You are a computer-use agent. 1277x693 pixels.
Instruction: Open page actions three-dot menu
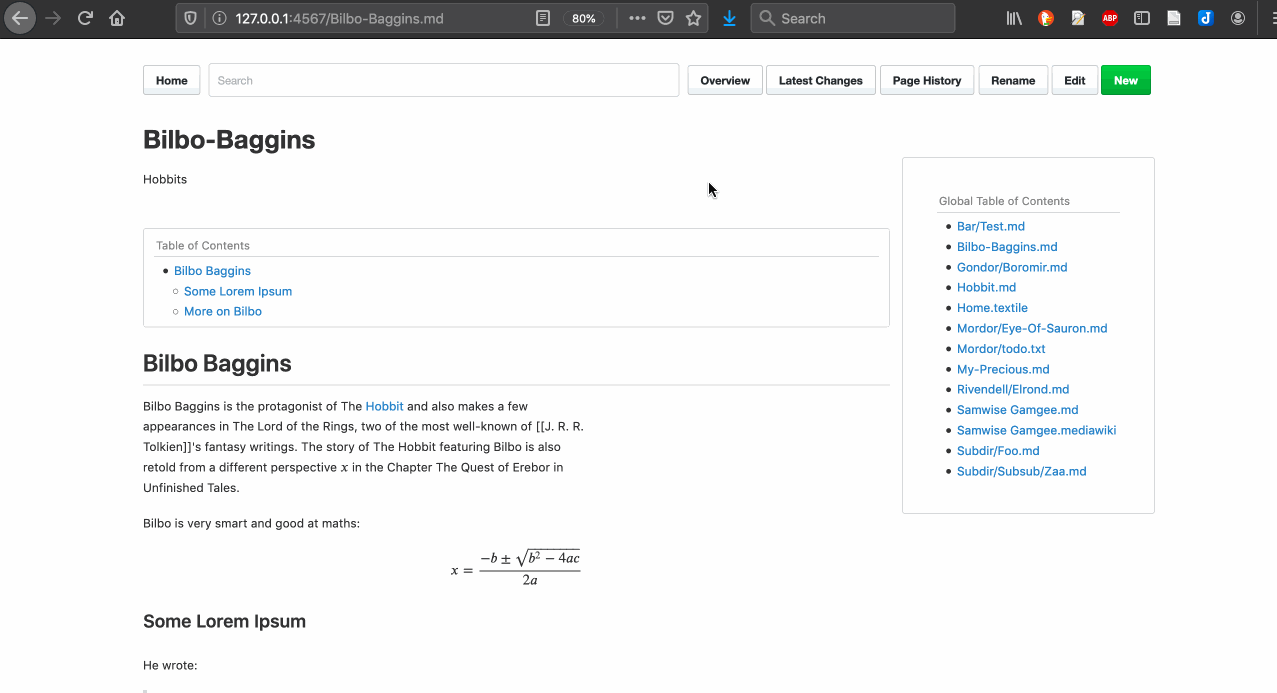(x=637, y=18)
